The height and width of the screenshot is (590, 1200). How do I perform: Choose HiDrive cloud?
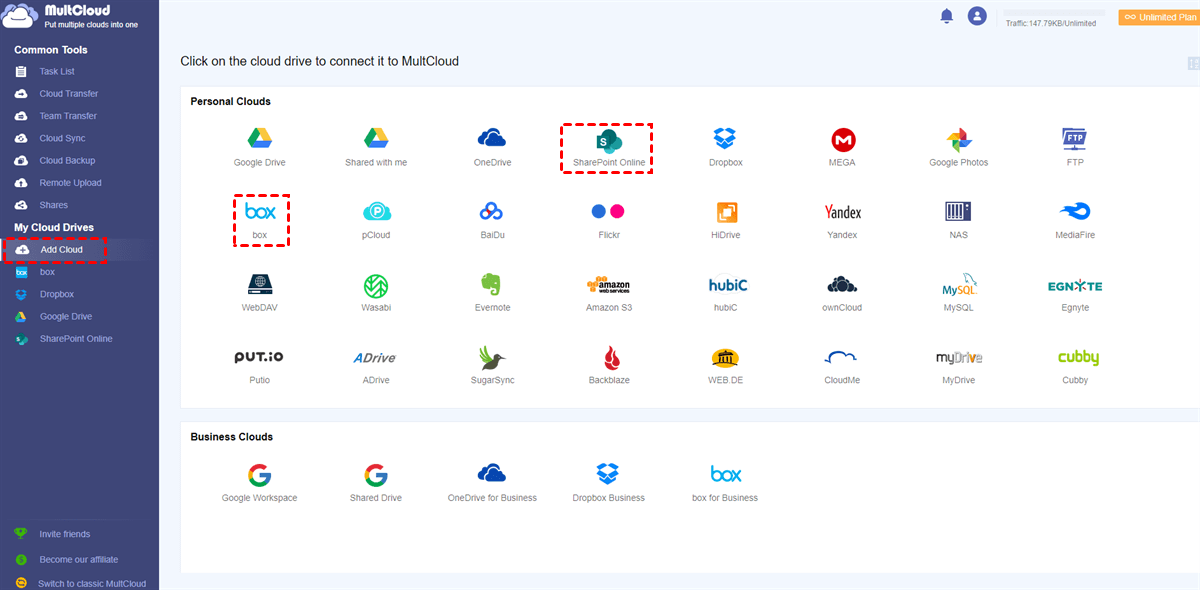coord(727,221)
